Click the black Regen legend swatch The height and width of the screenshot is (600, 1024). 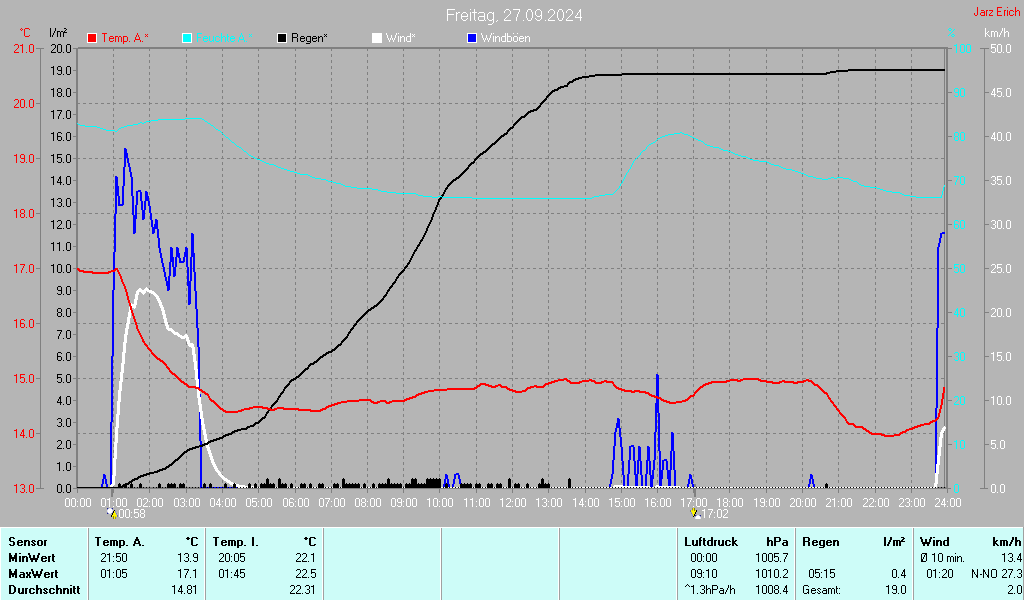pyautogui.click(x=282, y=39)
